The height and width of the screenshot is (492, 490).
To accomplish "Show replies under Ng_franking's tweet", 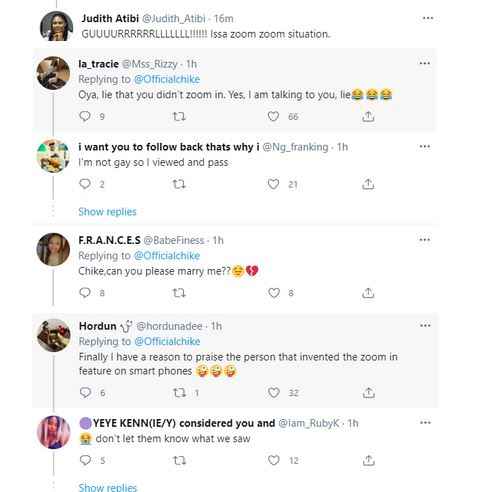I will [x=107, y=212].
